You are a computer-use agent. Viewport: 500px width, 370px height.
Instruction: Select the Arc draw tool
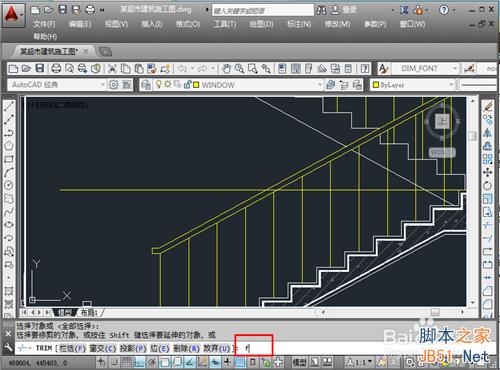(9, 172)
